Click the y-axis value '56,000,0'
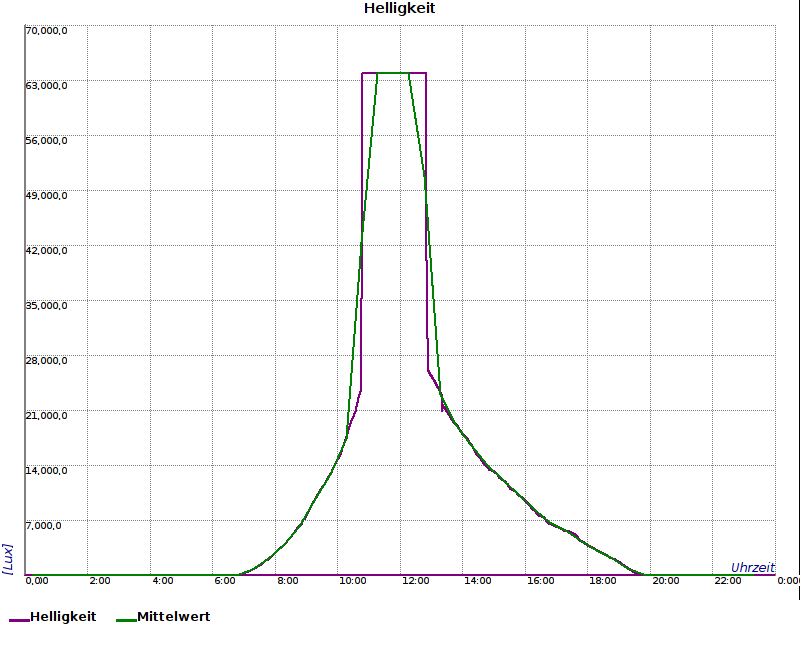 coord(46,141)
